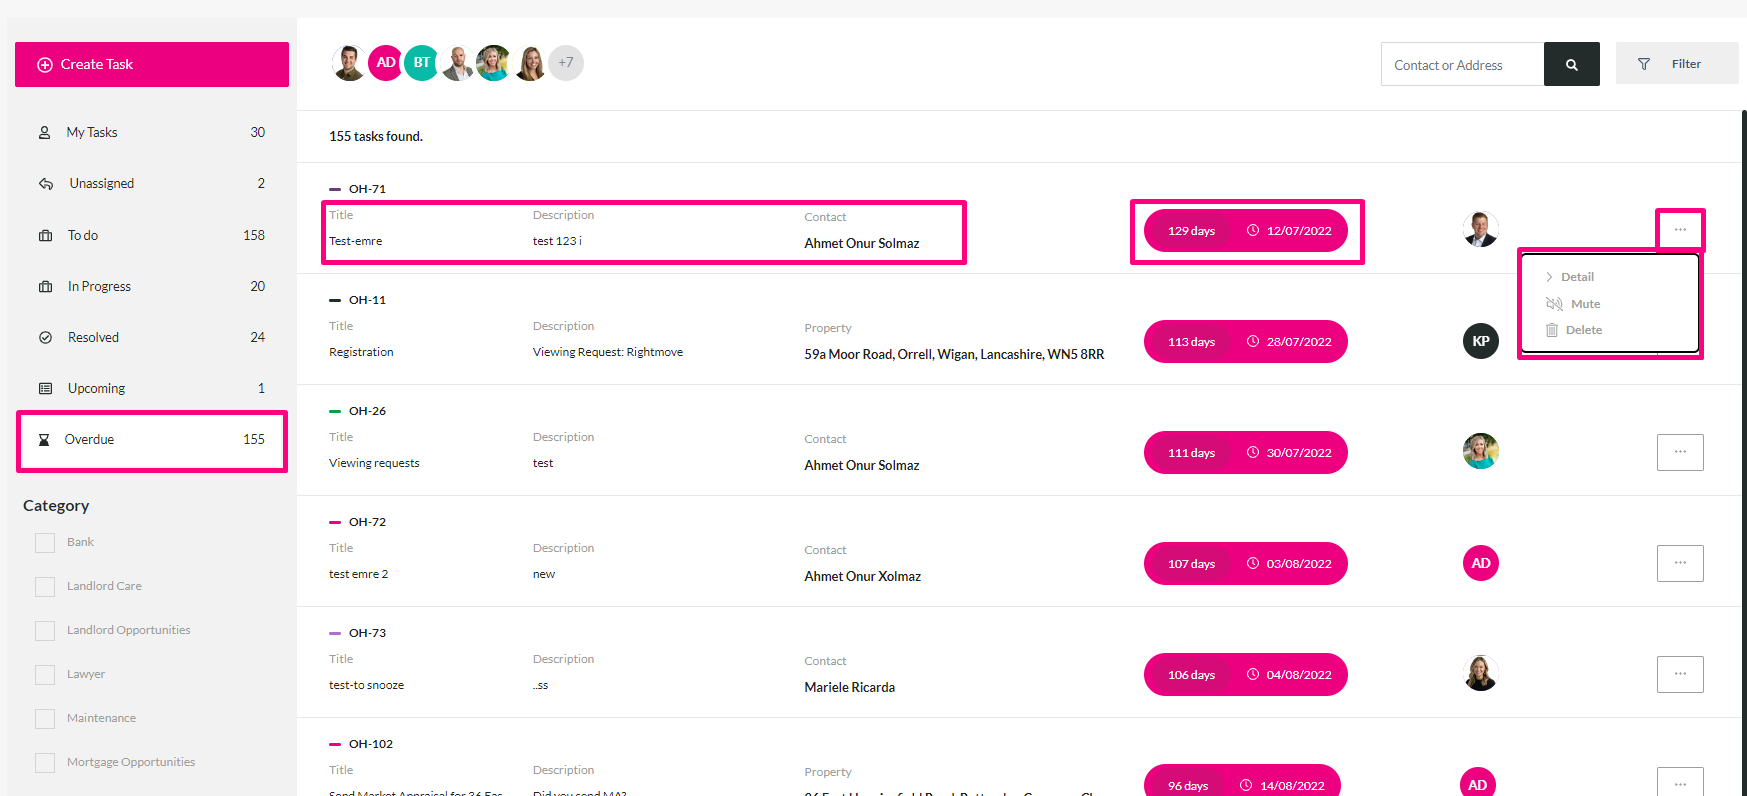Click the To do briefcase icon
This screenshot has height=796, width=1747.
(x=45, y=235)
